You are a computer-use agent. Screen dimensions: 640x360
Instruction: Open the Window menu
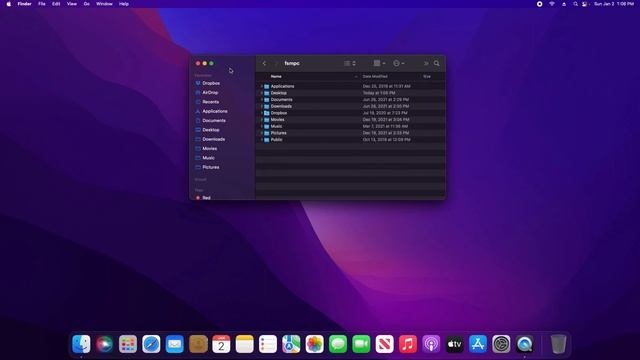tap(104, 4)
